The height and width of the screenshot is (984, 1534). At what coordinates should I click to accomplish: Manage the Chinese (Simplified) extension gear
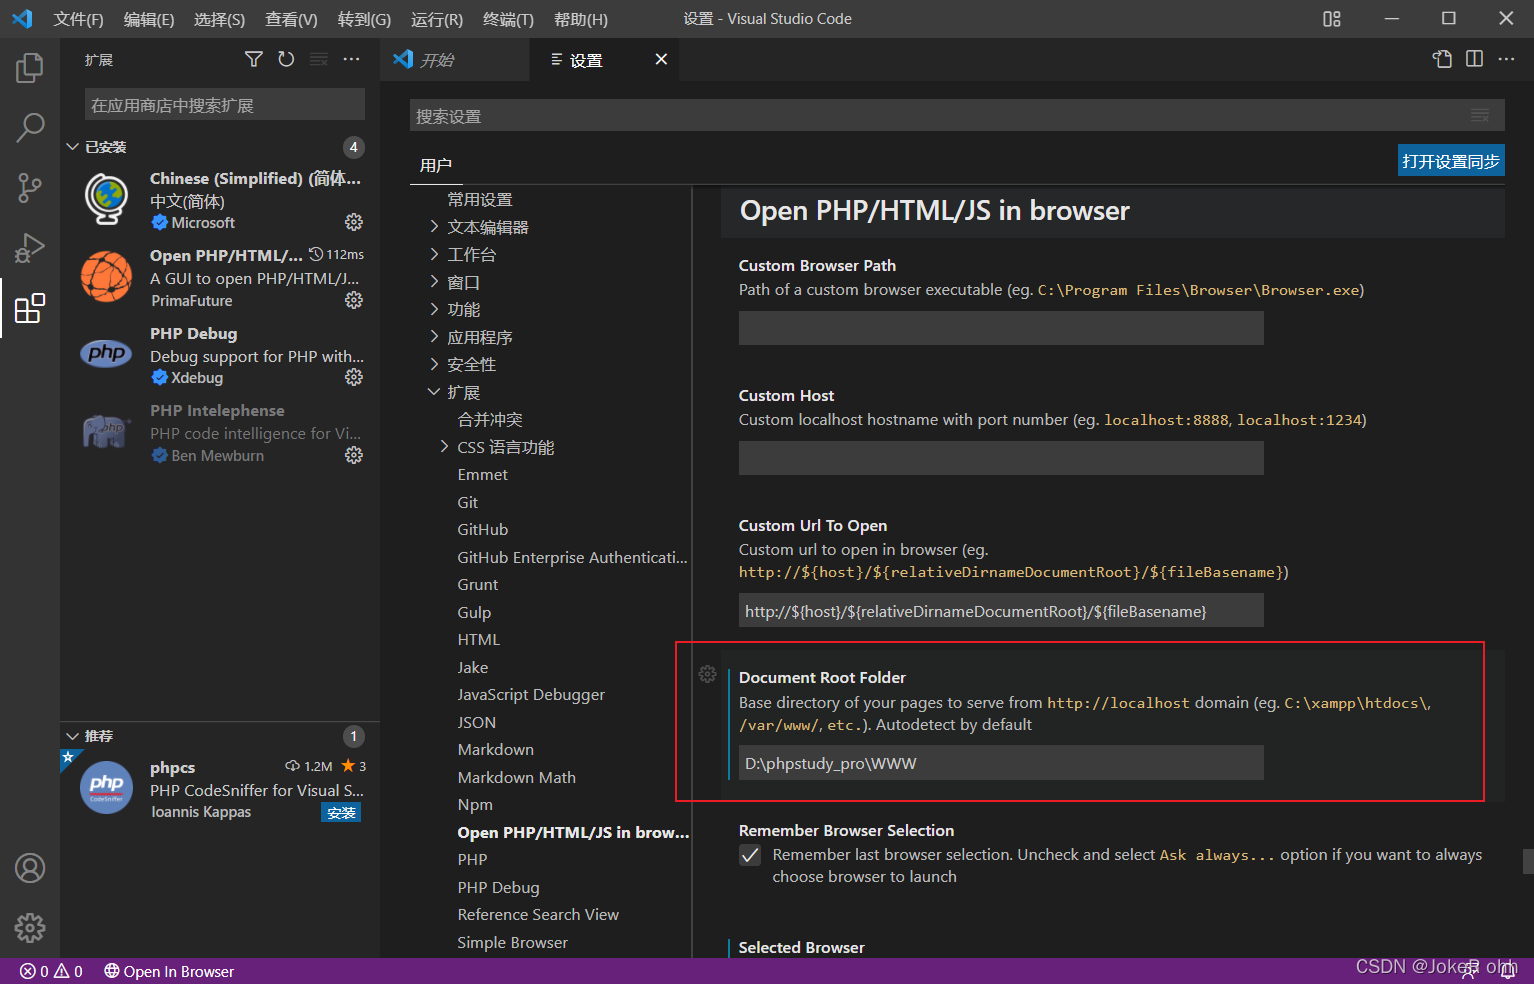[354, 222]
